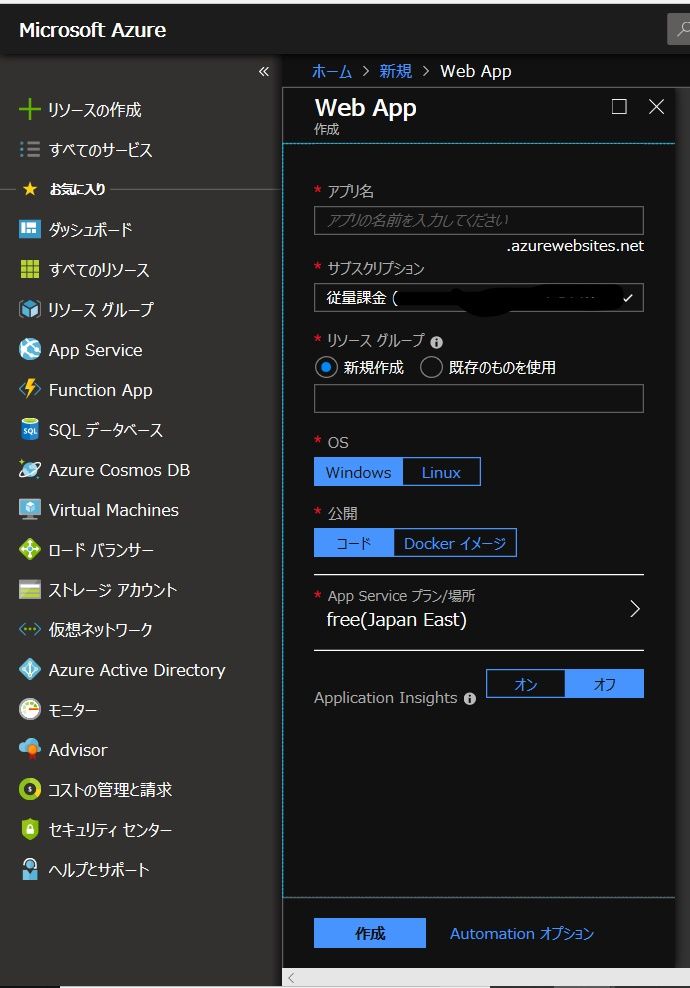Click the .azurewebsites.net suffix text

point(575,246)
